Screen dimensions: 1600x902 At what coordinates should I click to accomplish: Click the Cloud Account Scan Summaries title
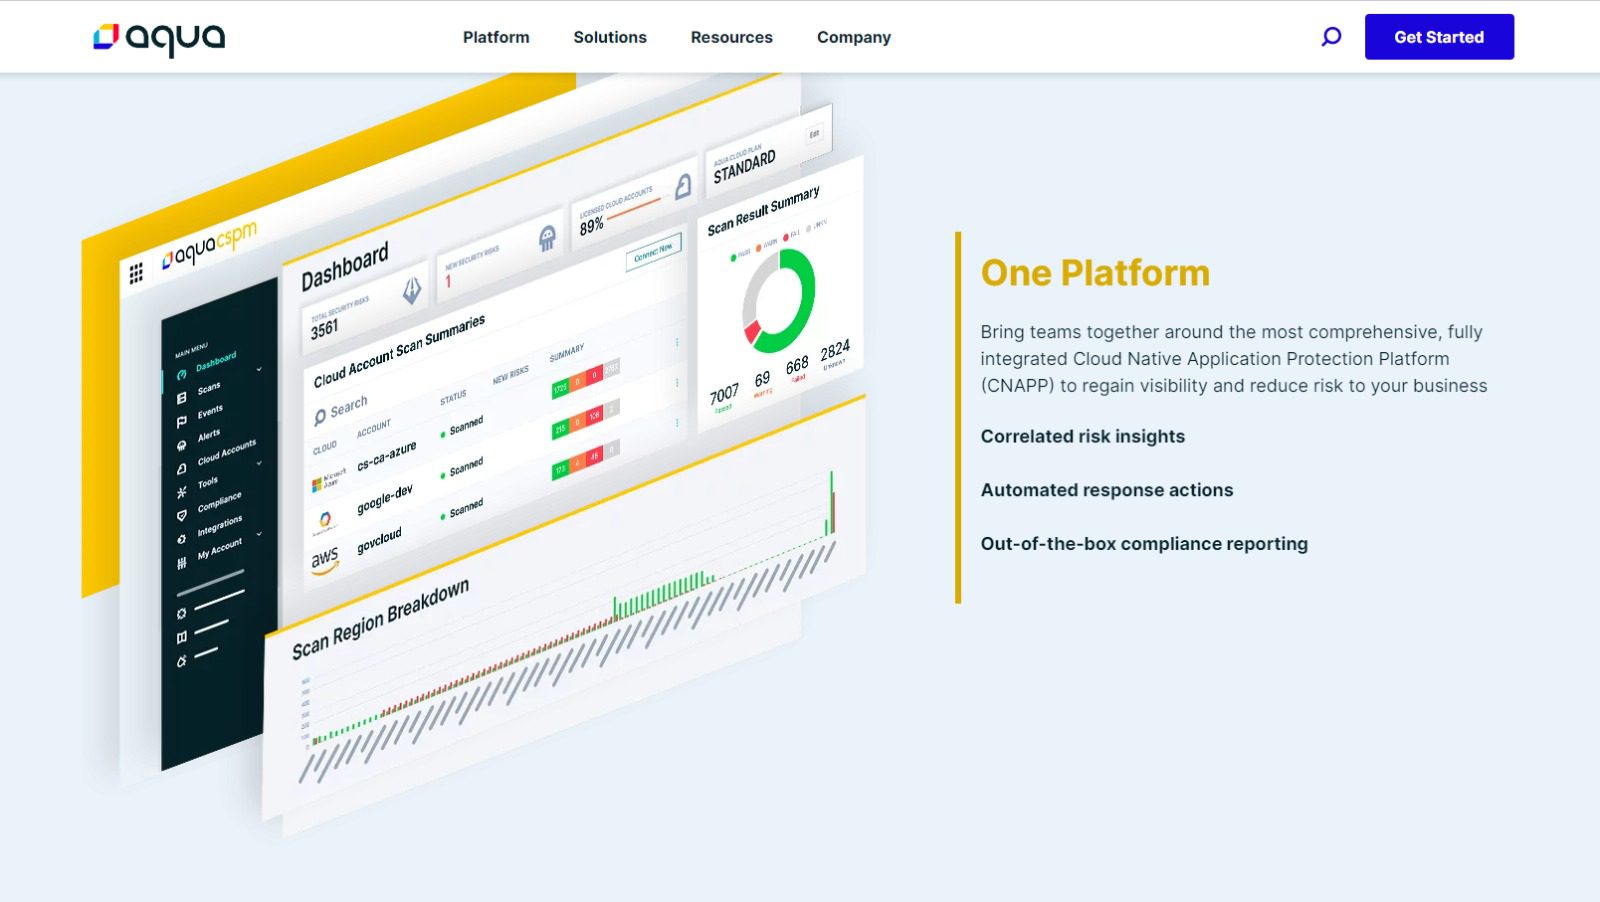click(x=399, y=351)
